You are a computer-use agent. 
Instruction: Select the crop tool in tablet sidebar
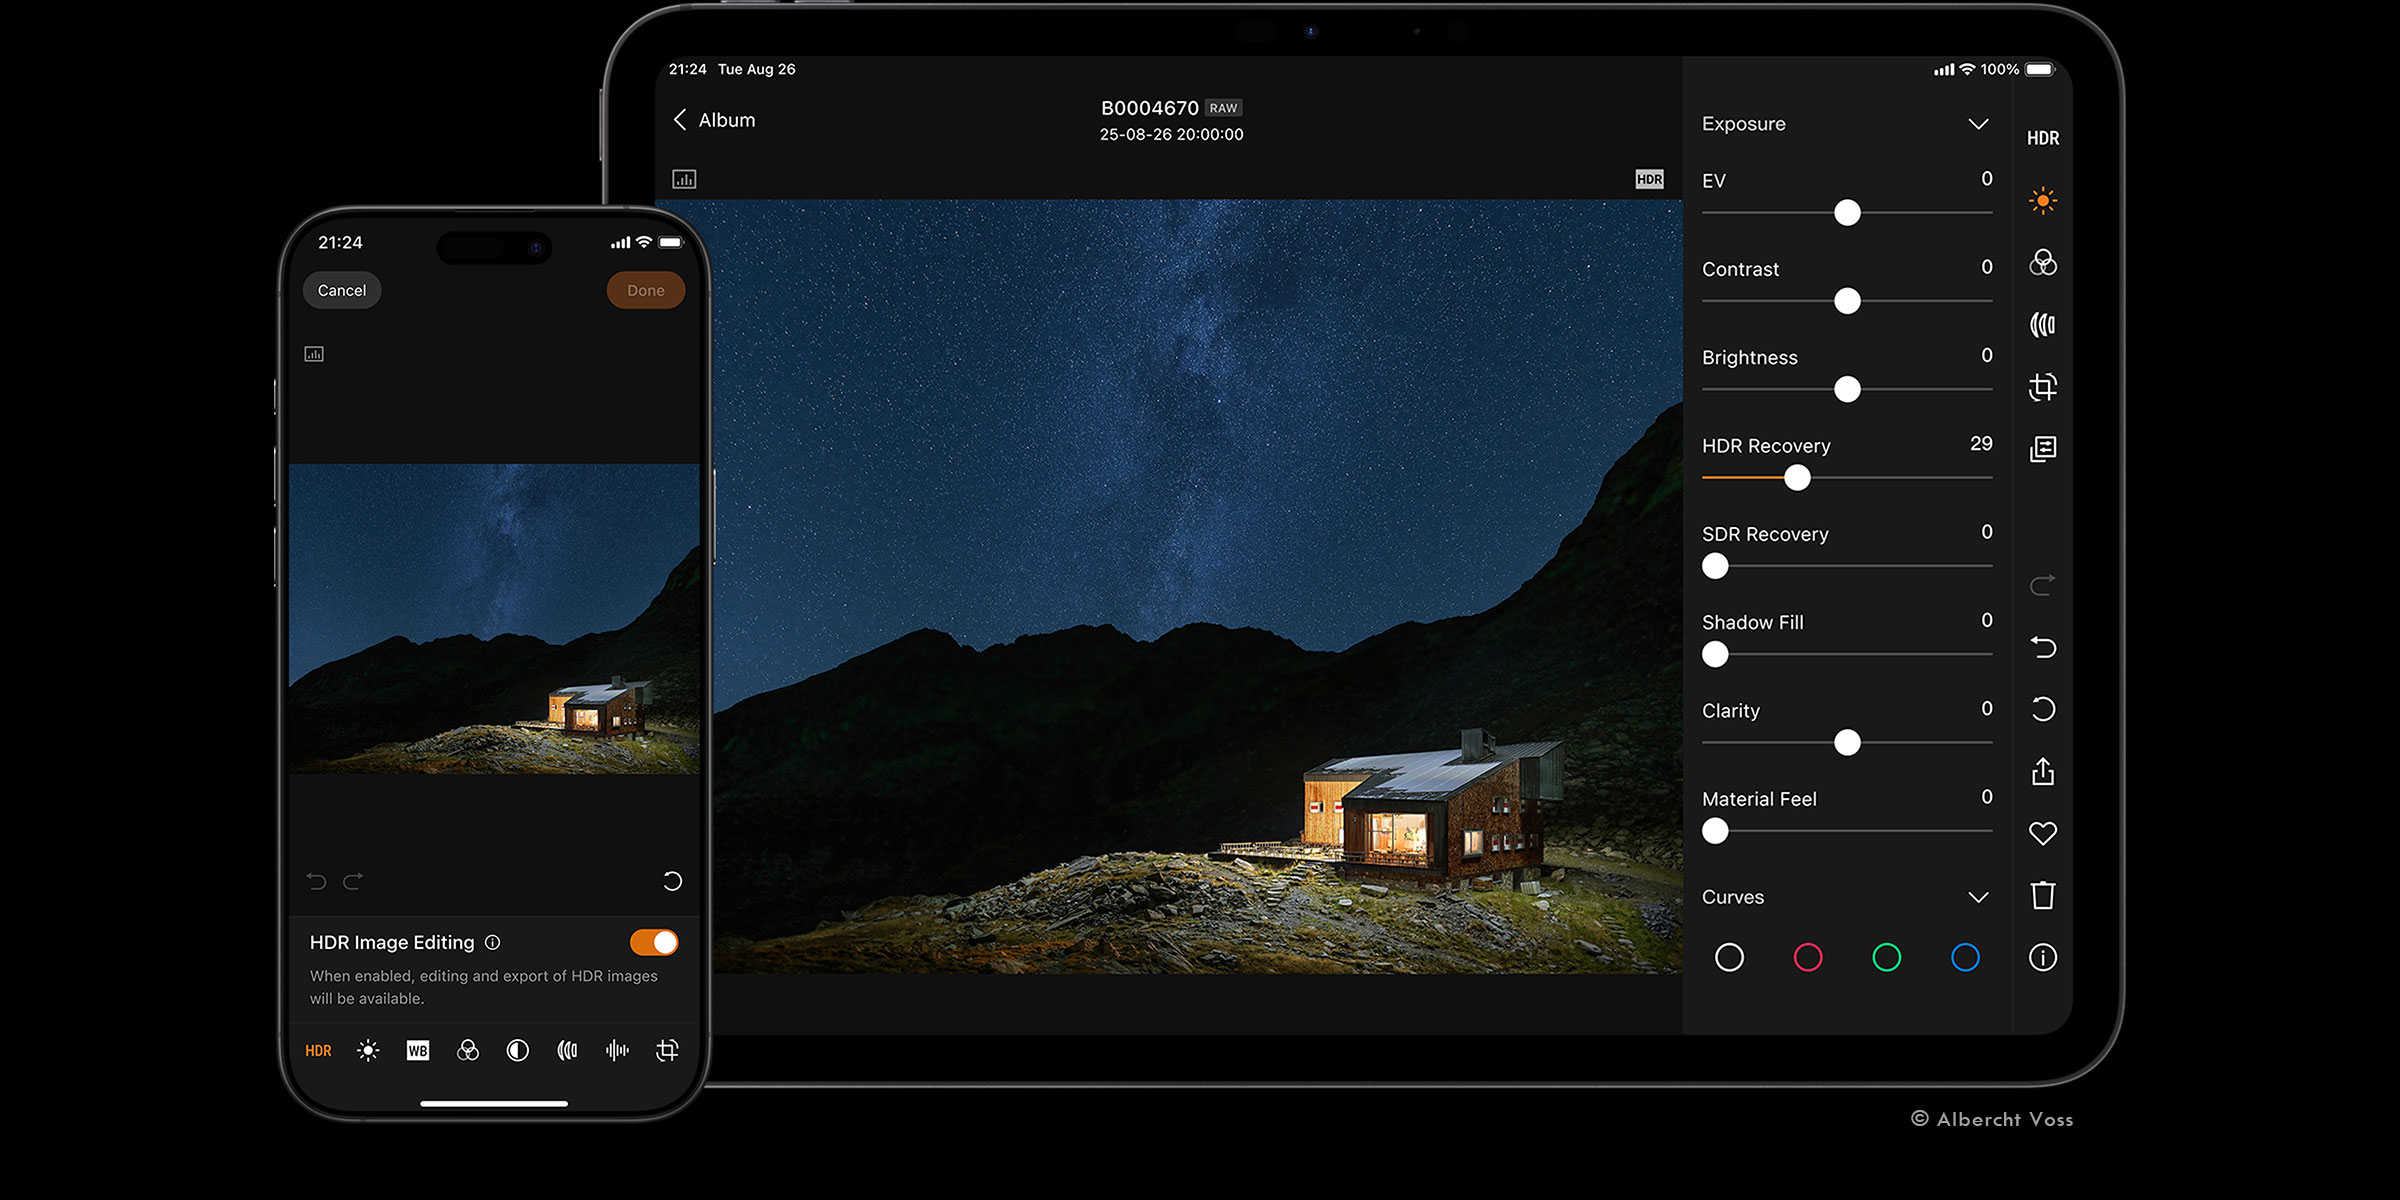point(2042,387)
